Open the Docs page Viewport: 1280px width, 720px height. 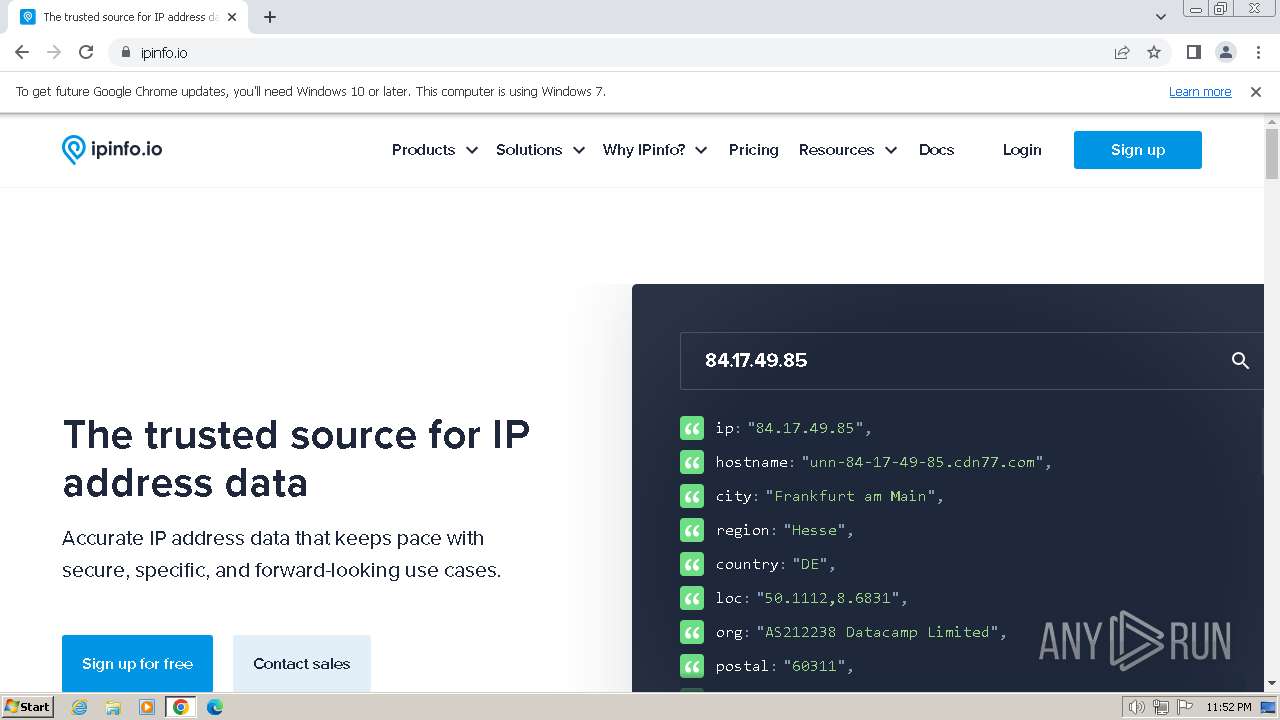[x=936, y=150]
